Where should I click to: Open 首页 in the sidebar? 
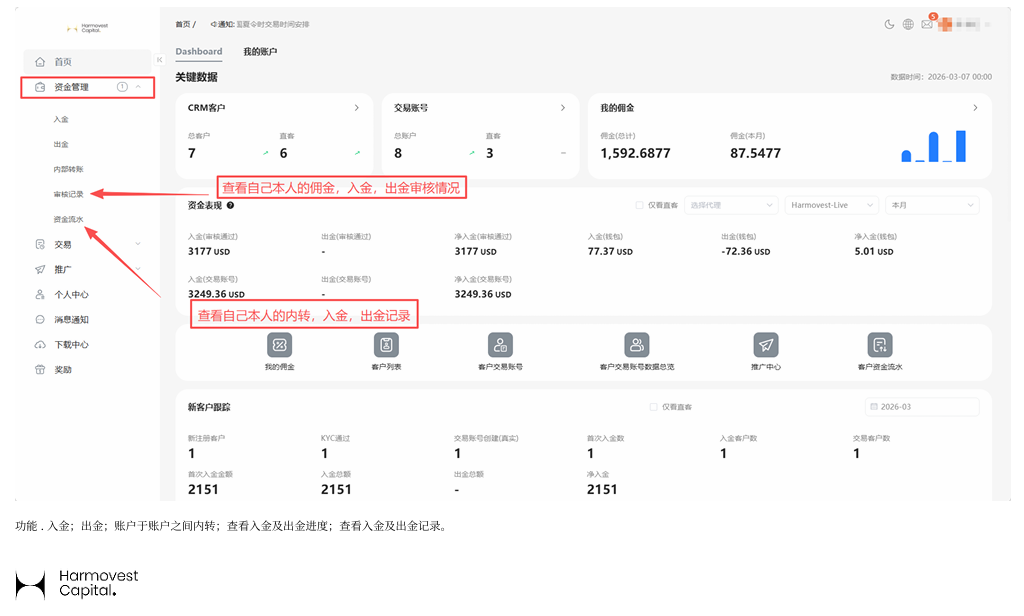88,62
